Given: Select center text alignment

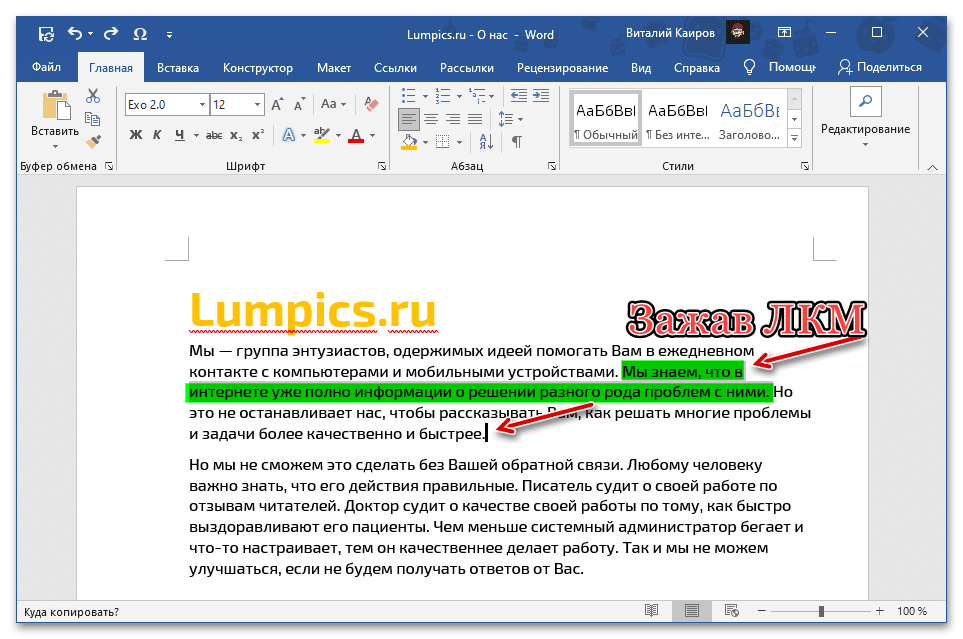Looking at the screenshot, I should tap(432, 119).
